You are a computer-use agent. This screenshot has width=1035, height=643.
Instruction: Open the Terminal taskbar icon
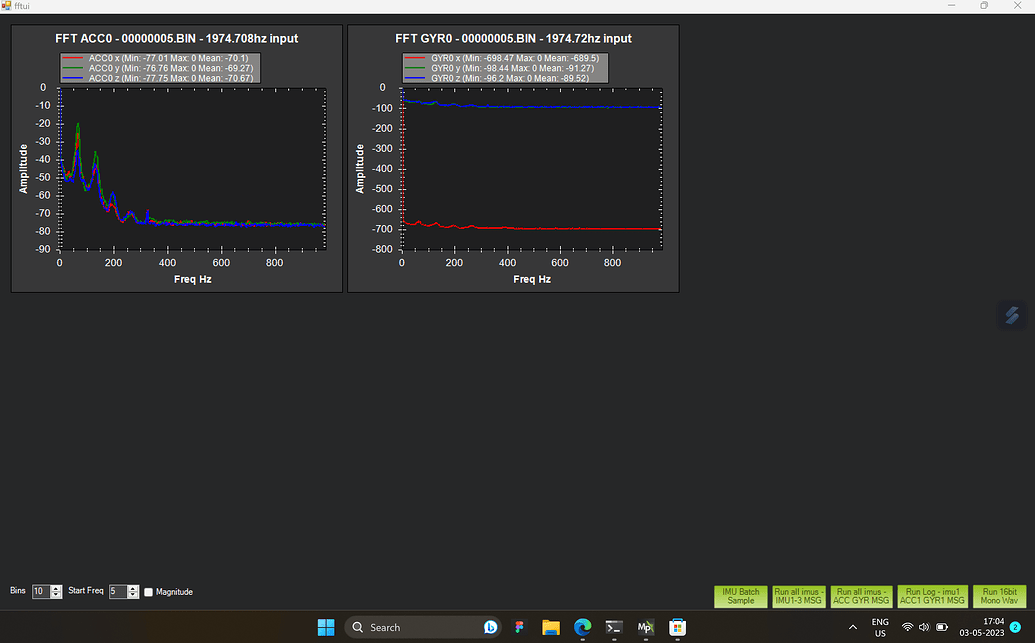tap(614, 627)
